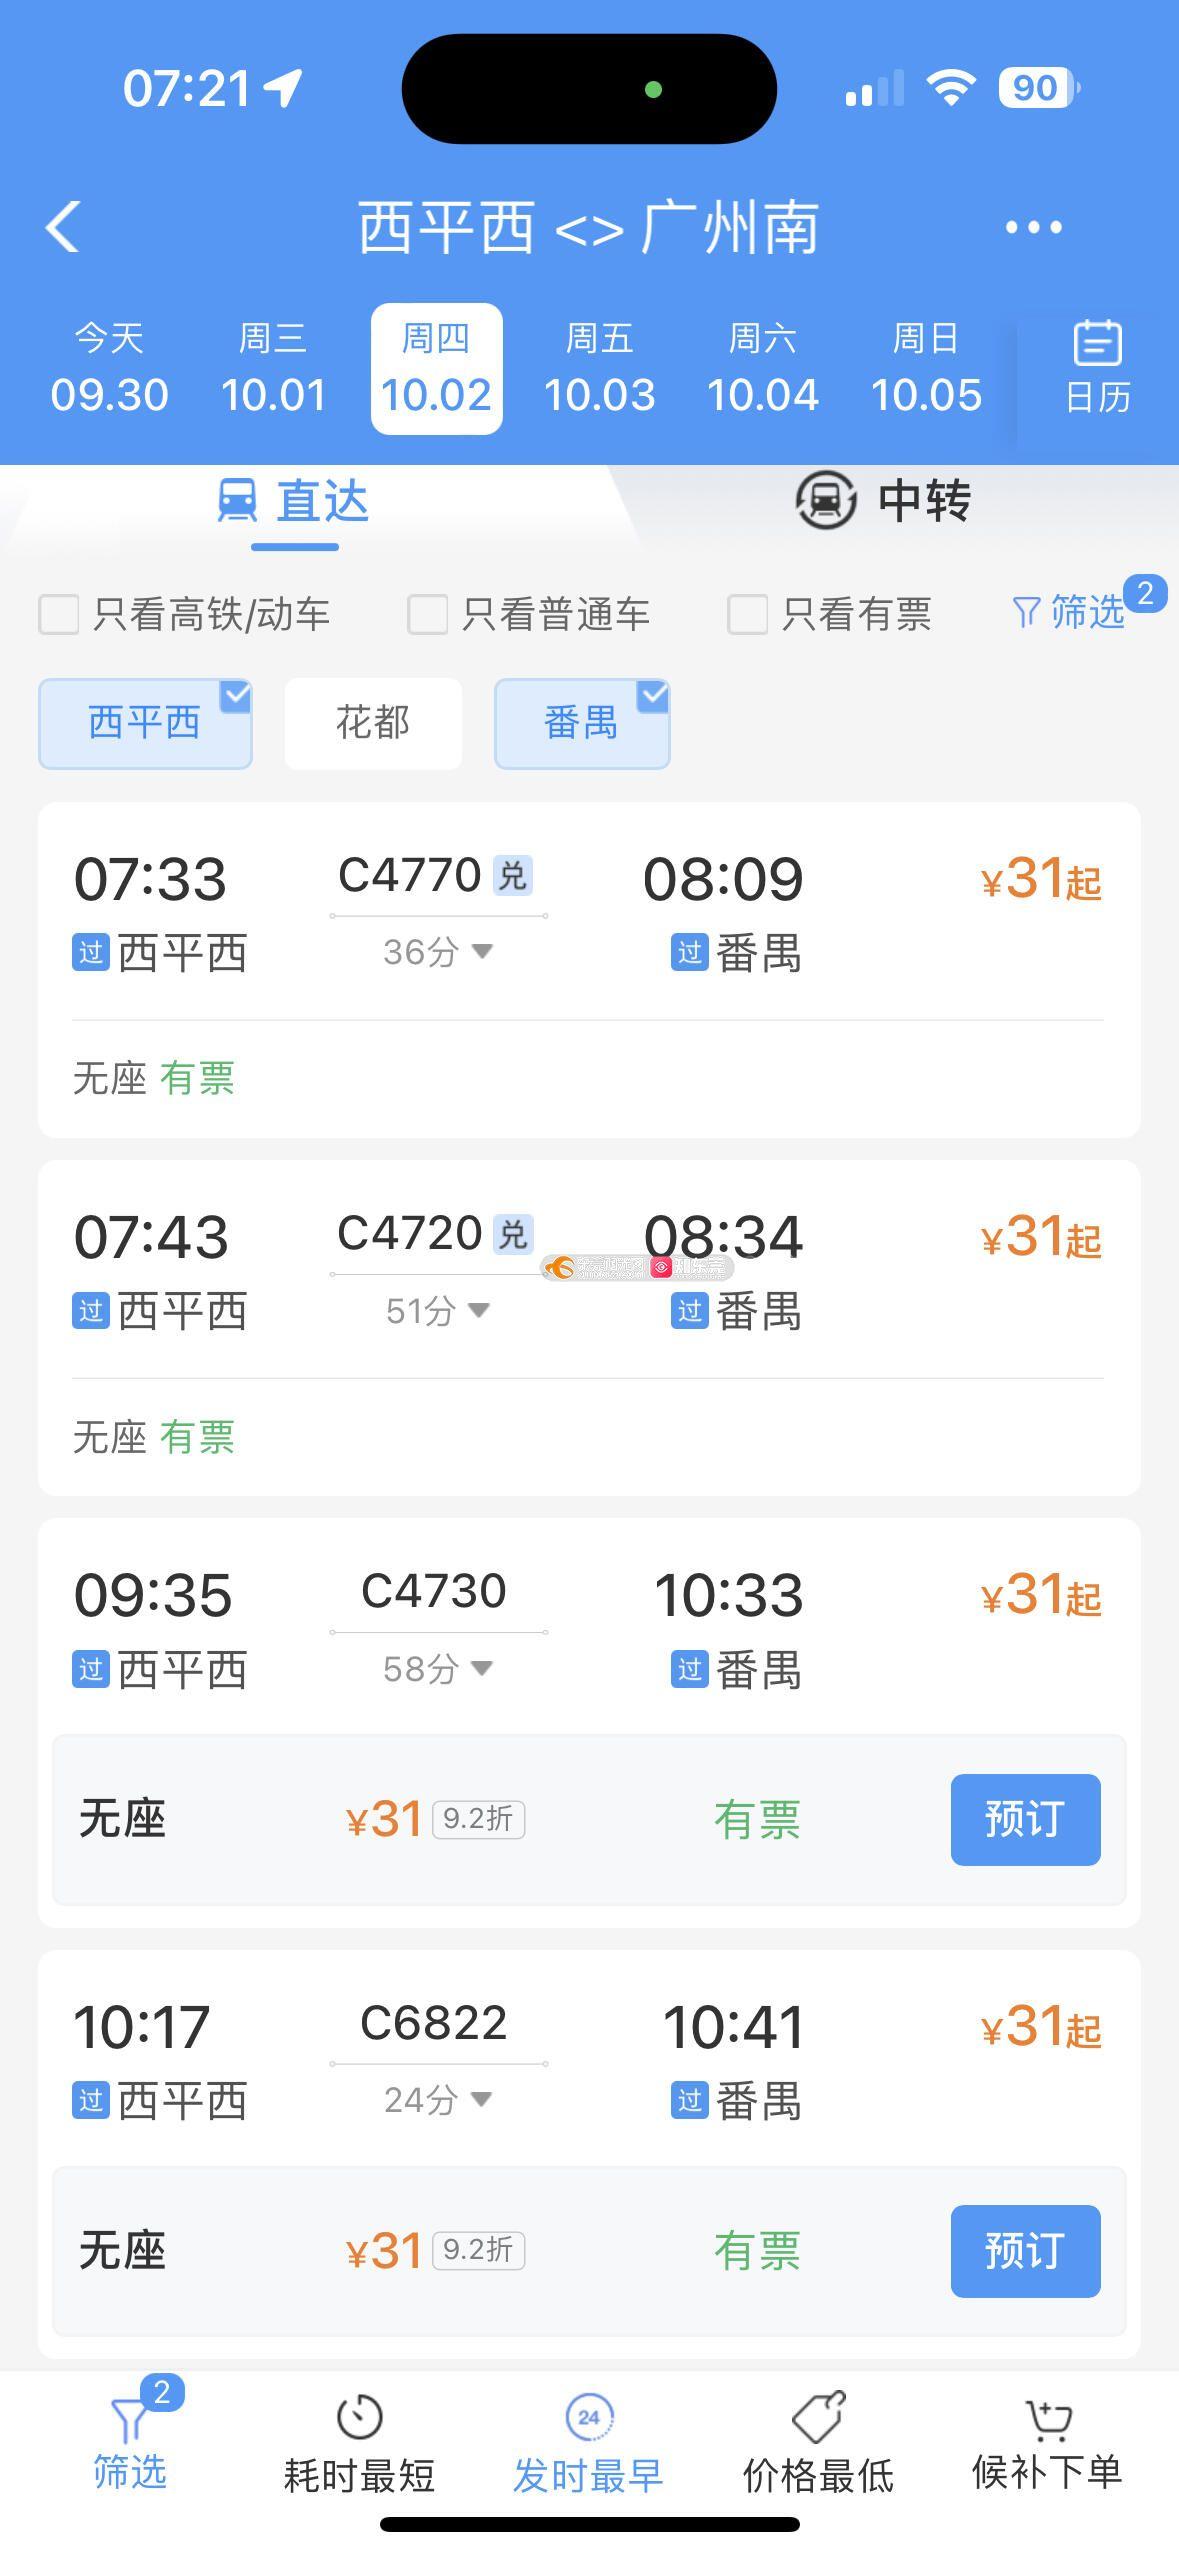Expand stops for C4770 36分 duration
Image resolution: width=1179 pixels, height=2556 pixels.
pos(438,952)
